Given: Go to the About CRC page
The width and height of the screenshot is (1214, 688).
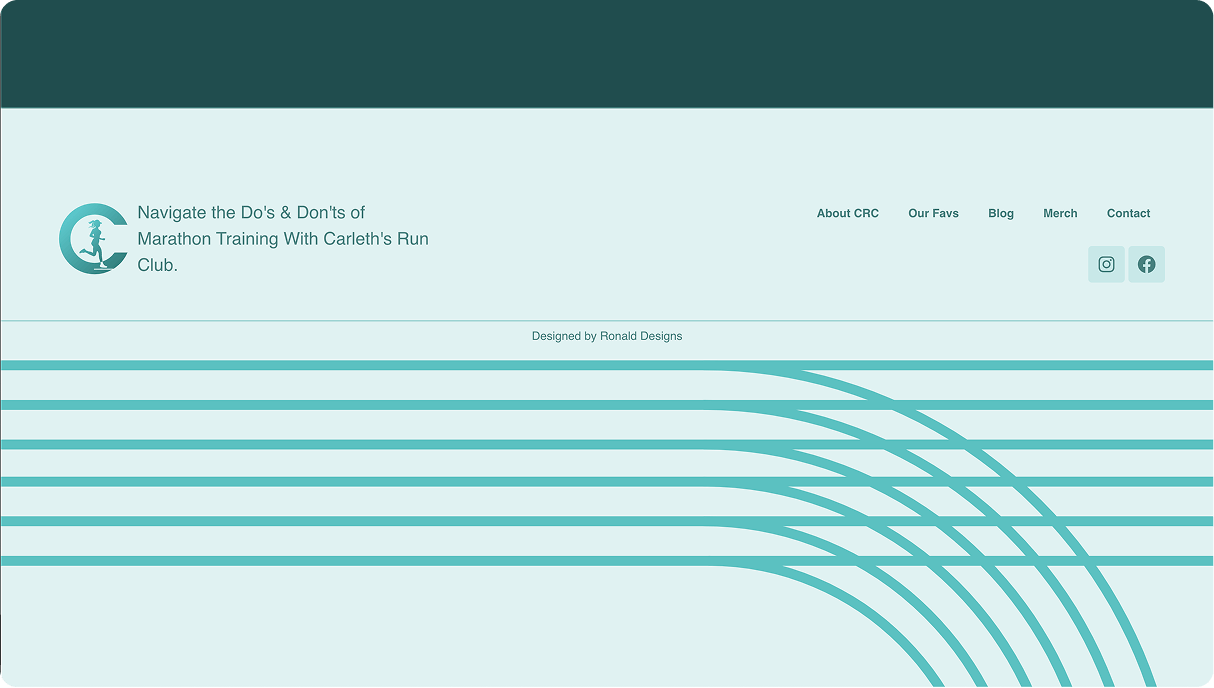Looking at the screenshot, I should [x=847, y=213].
